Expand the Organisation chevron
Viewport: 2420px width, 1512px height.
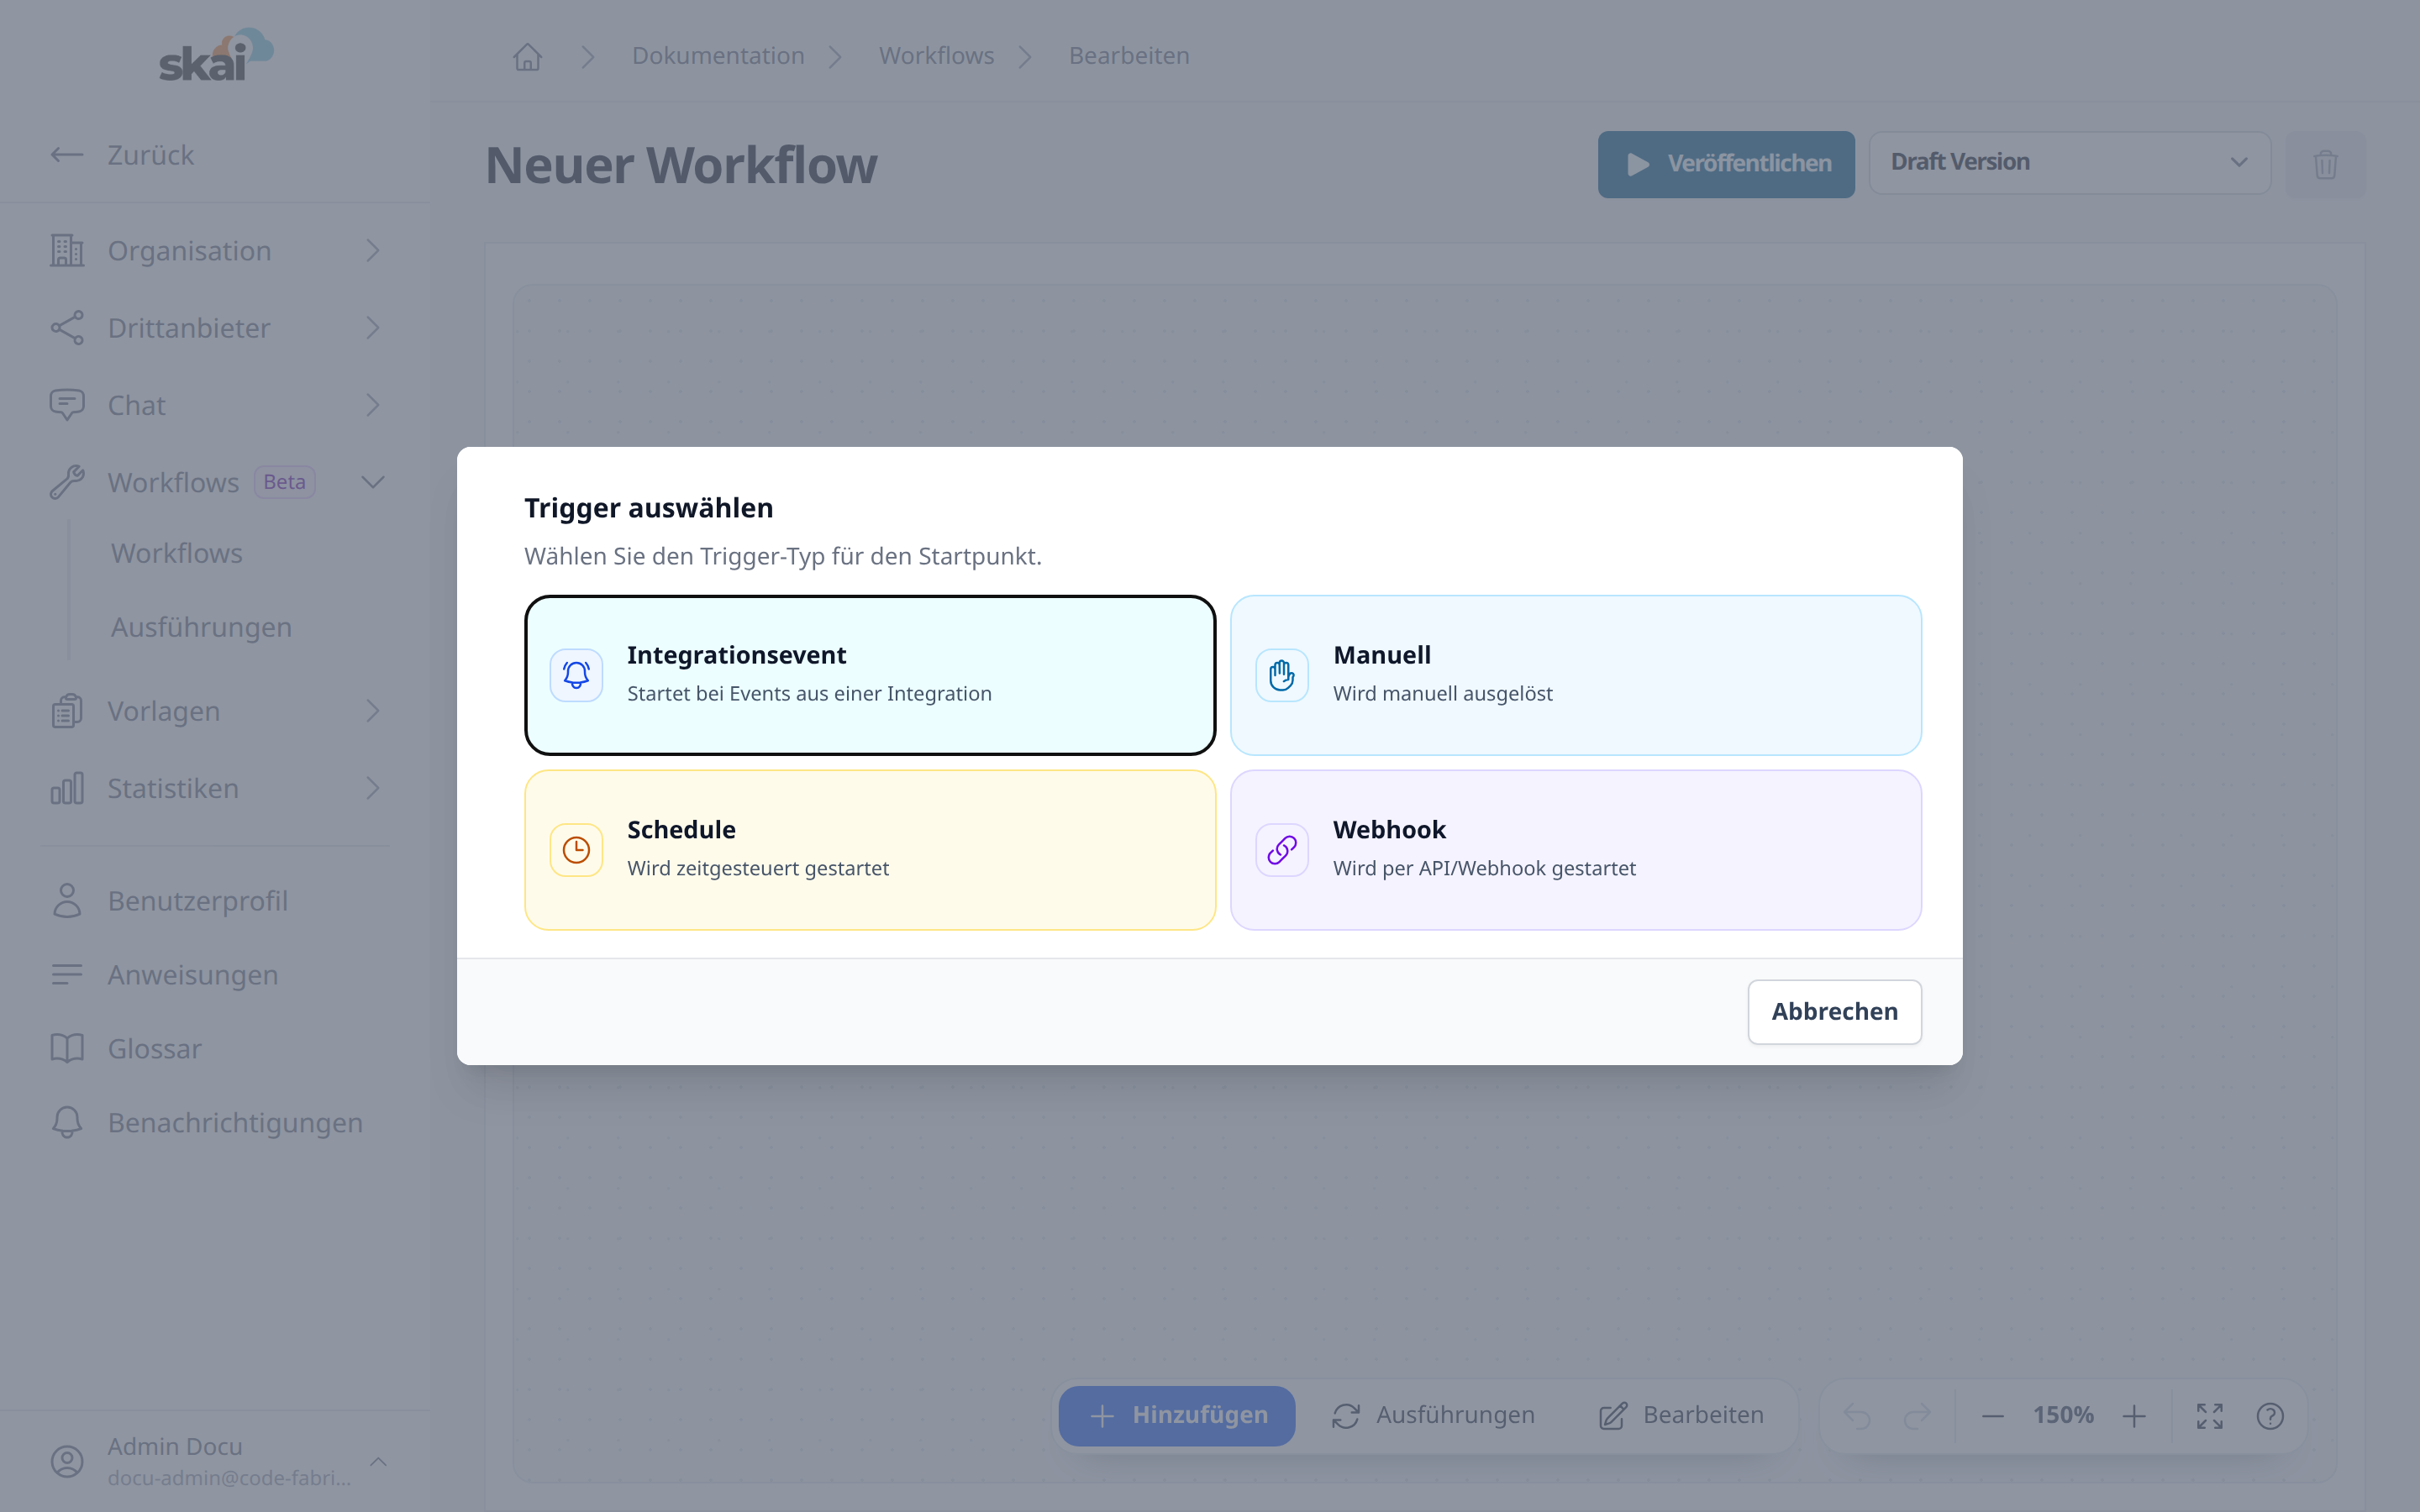[372, 250]
